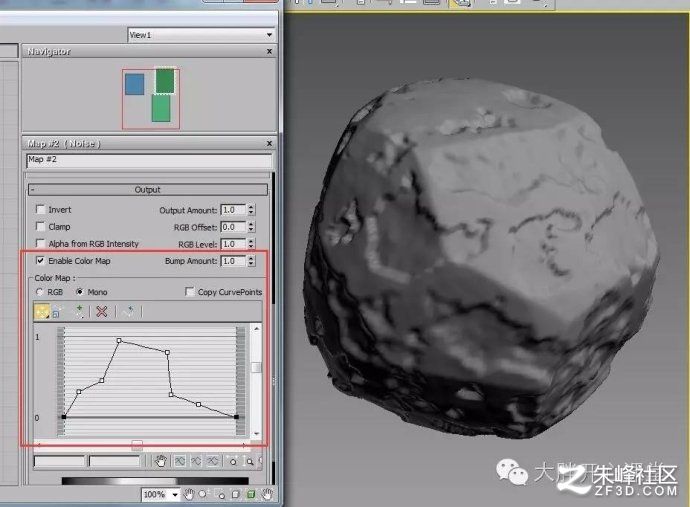Image resolution: width=690 pixels, height=507 pixels.
Task: Click the RGB Offset value field
Action: 233,227
